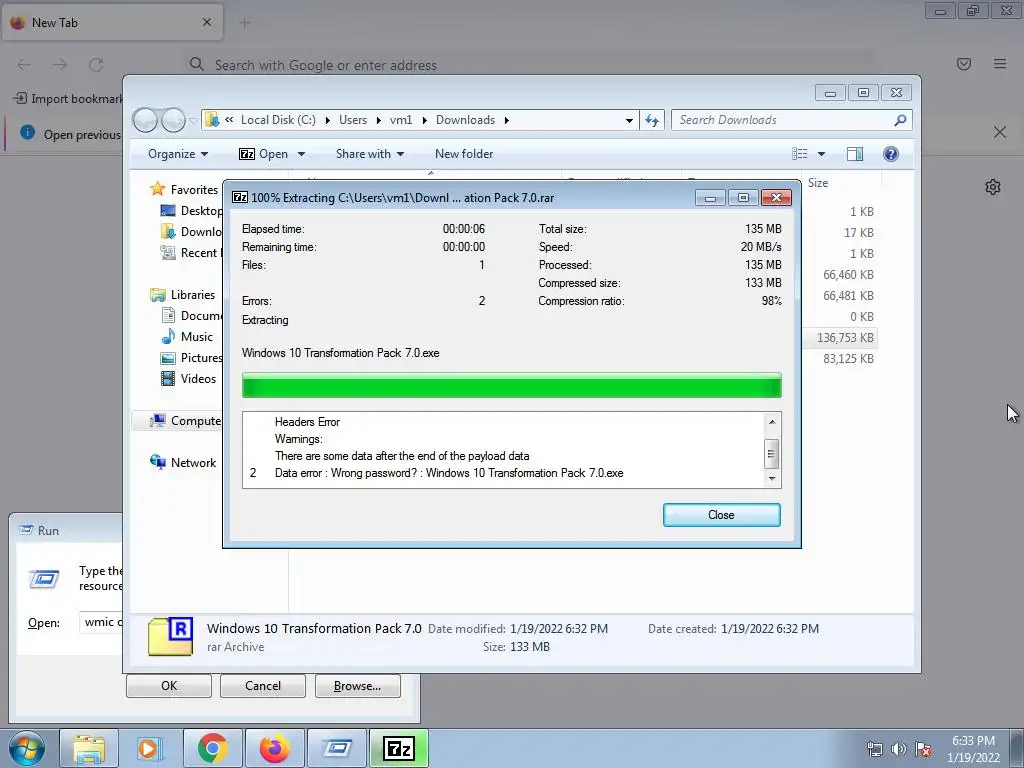Switch to the Run dialog taskbar icon
The width and height of the screenshot is (1024, 768).
[x=337, y=748]
